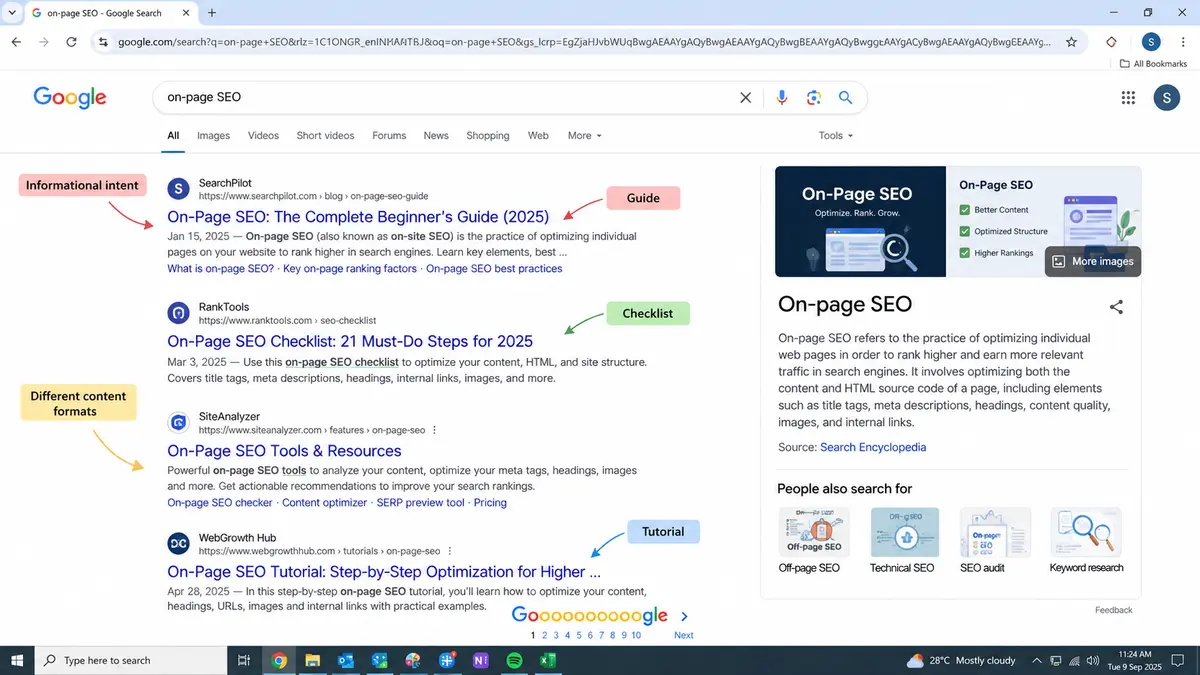
Task: Open Technical SEO related search thumbnail
Action: pos(904,532)
